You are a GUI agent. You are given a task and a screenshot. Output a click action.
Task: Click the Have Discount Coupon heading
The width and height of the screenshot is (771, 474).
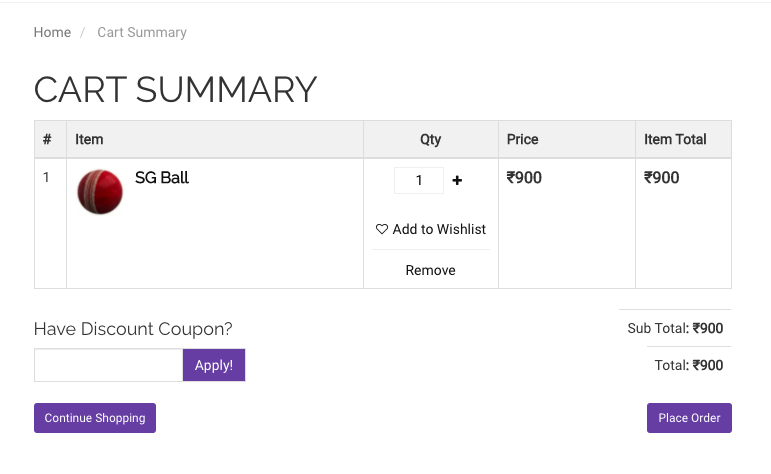(133, 328)
